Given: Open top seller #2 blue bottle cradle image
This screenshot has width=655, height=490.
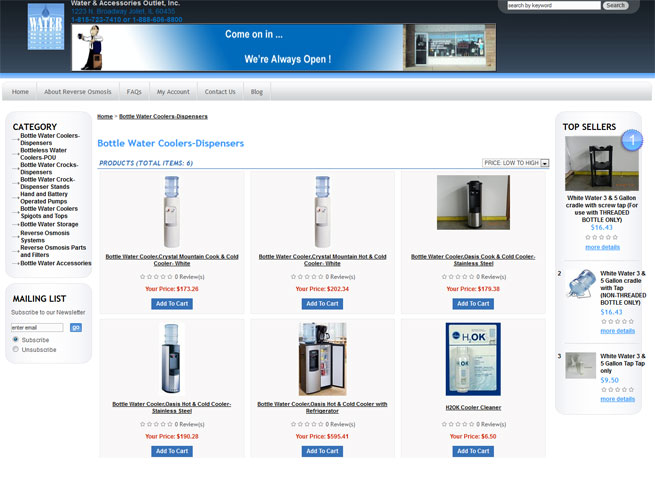Looking at the screenshot, I should [581, 284].
